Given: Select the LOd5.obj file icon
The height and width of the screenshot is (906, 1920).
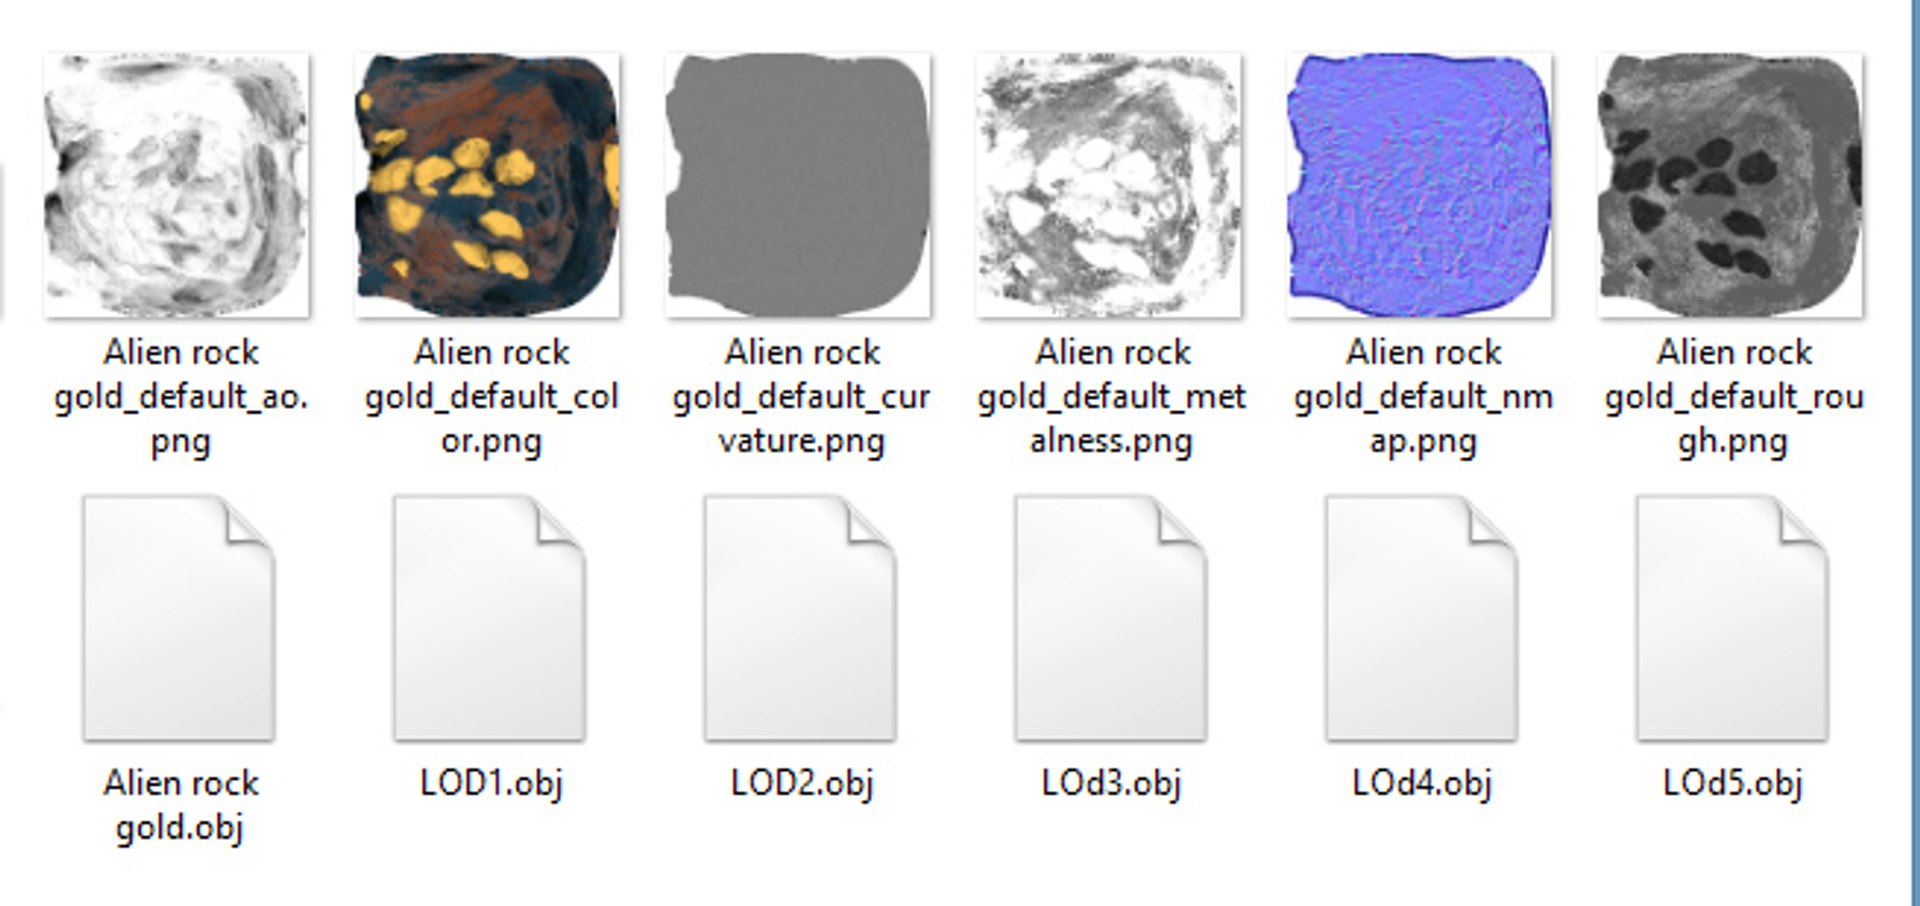Looking at the screenshot, I should click(1733, 619).
